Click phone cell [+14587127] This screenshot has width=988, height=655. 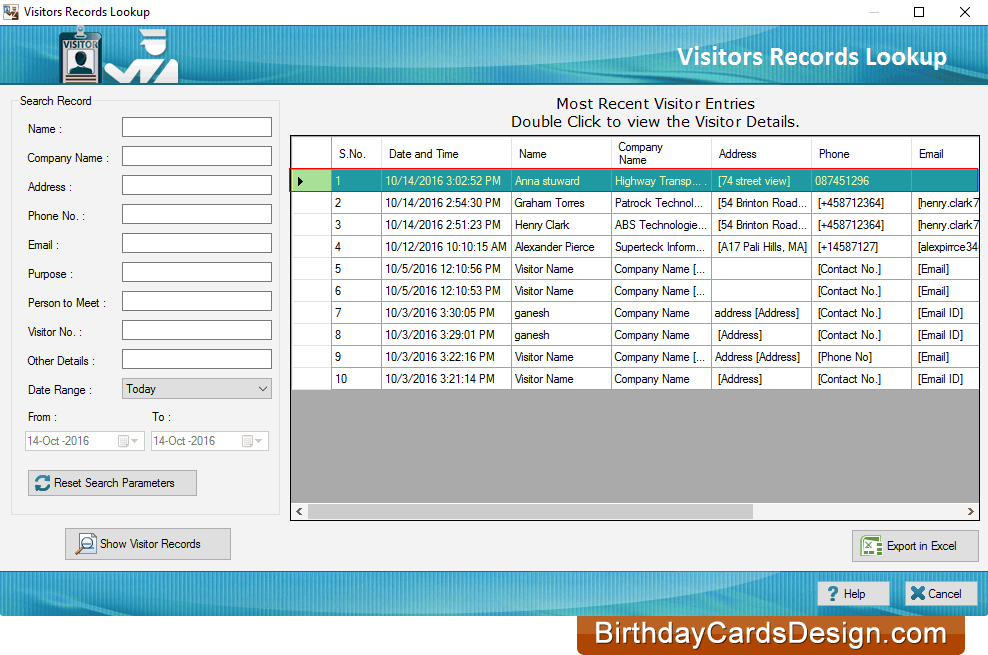(861, 247)
